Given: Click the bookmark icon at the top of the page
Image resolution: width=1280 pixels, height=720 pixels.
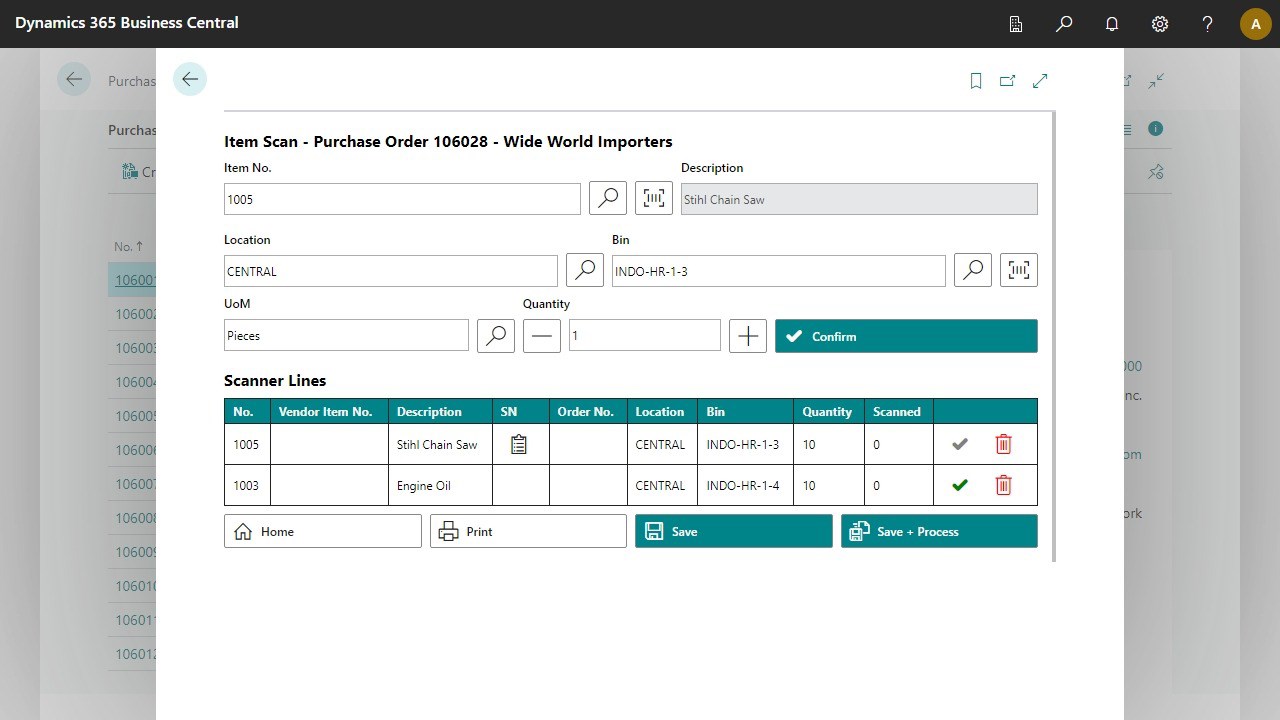Looking at the screenshot, I should point(975,80).
